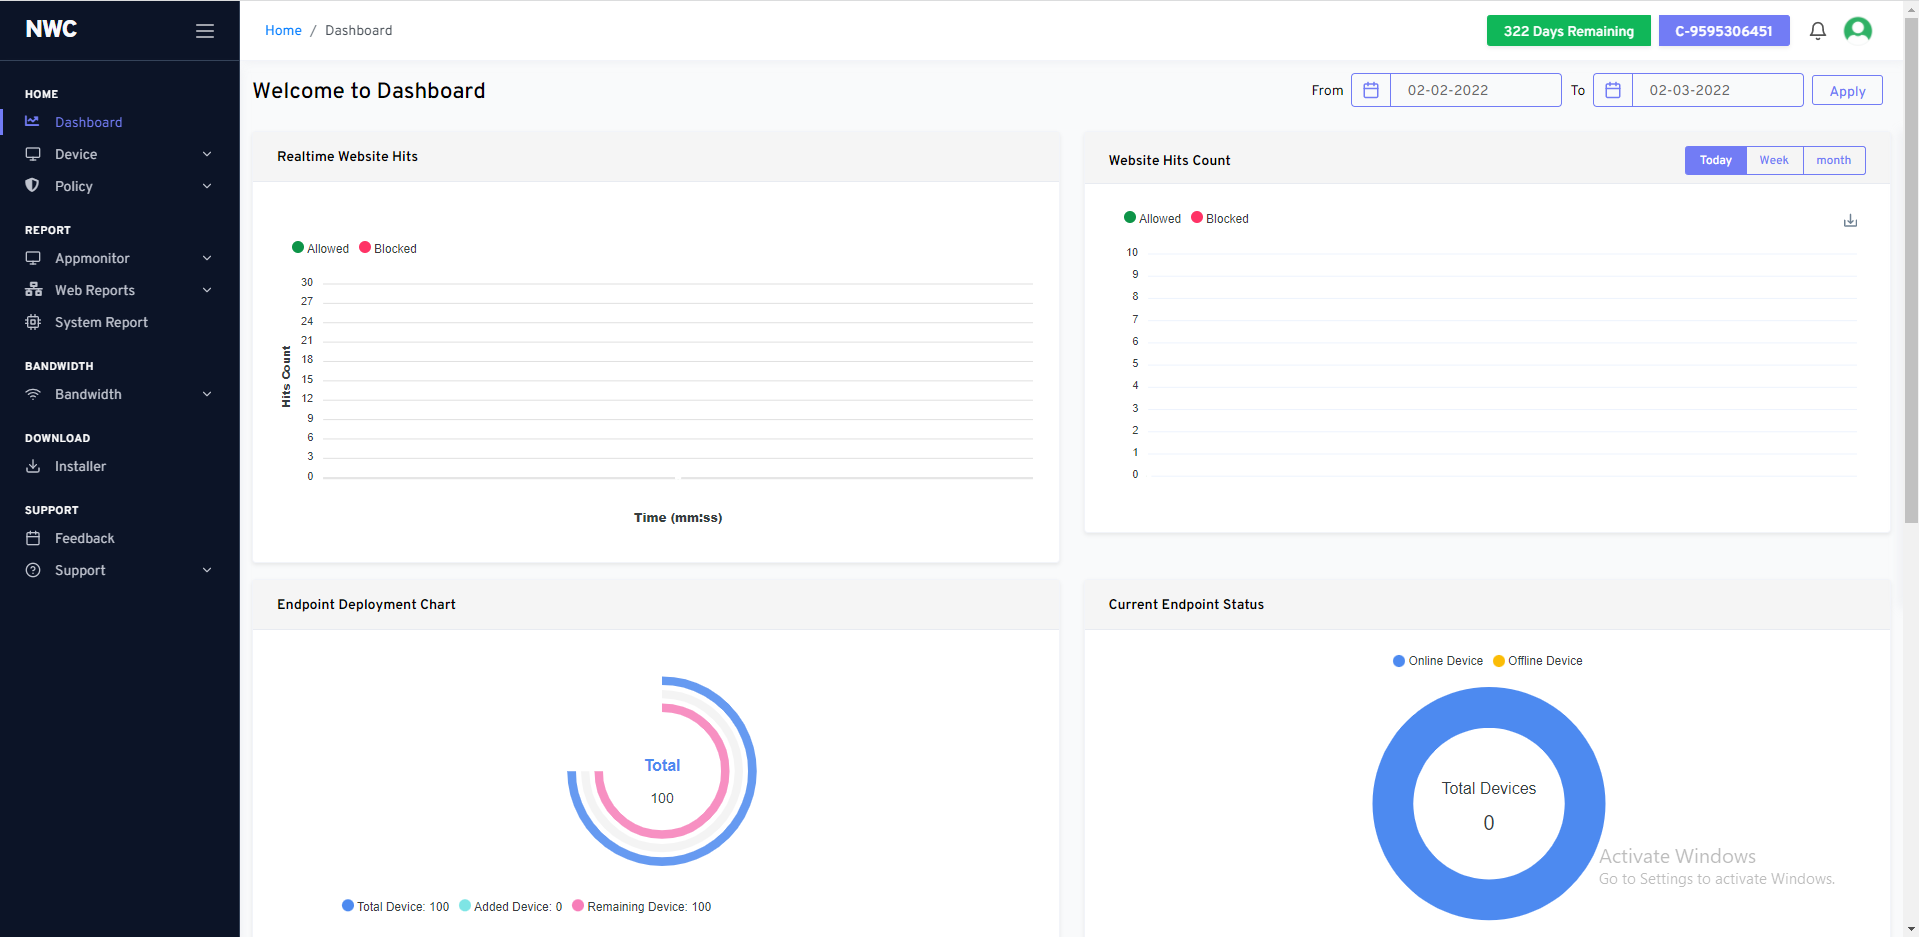
Task: Expand the Support menu chevron
Action: point(207,570)
